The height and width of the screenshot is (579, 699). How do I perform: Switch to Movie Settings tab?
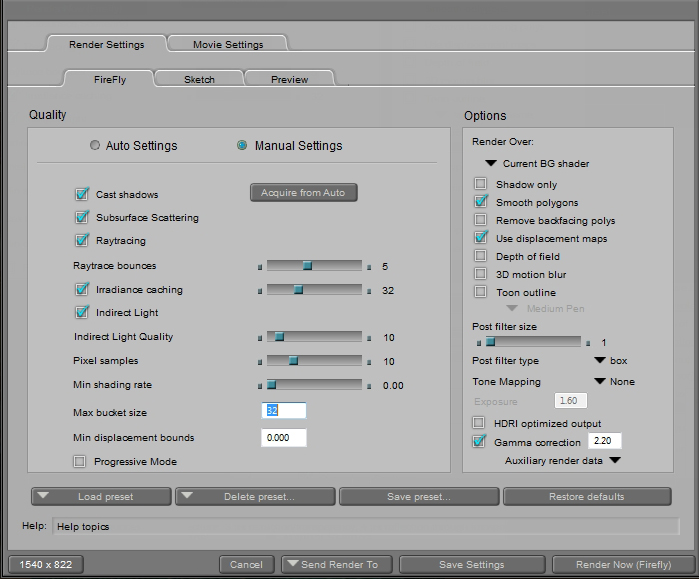point(229,44)
